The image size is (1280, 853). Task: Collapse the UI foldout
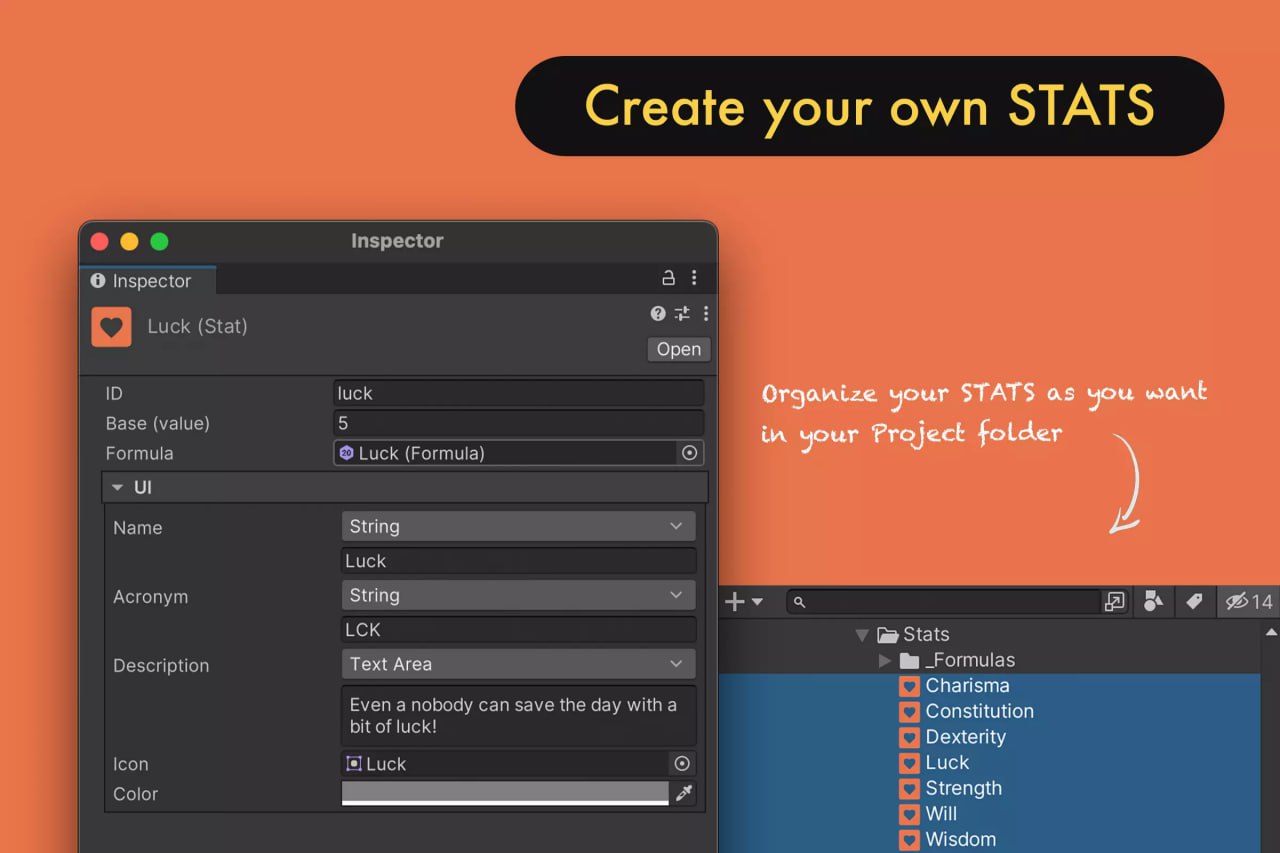118,487
